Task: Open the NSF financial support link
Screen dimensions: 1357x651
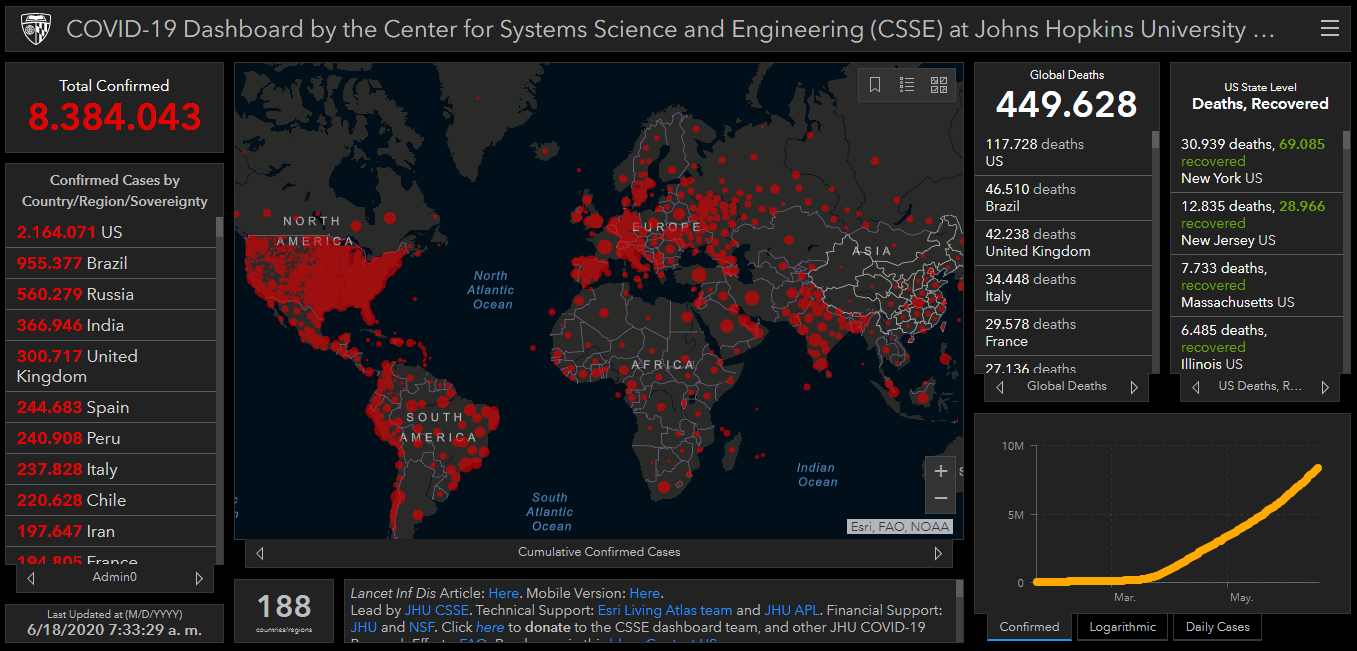Action: pyautogui.click(x=421, y=627)
